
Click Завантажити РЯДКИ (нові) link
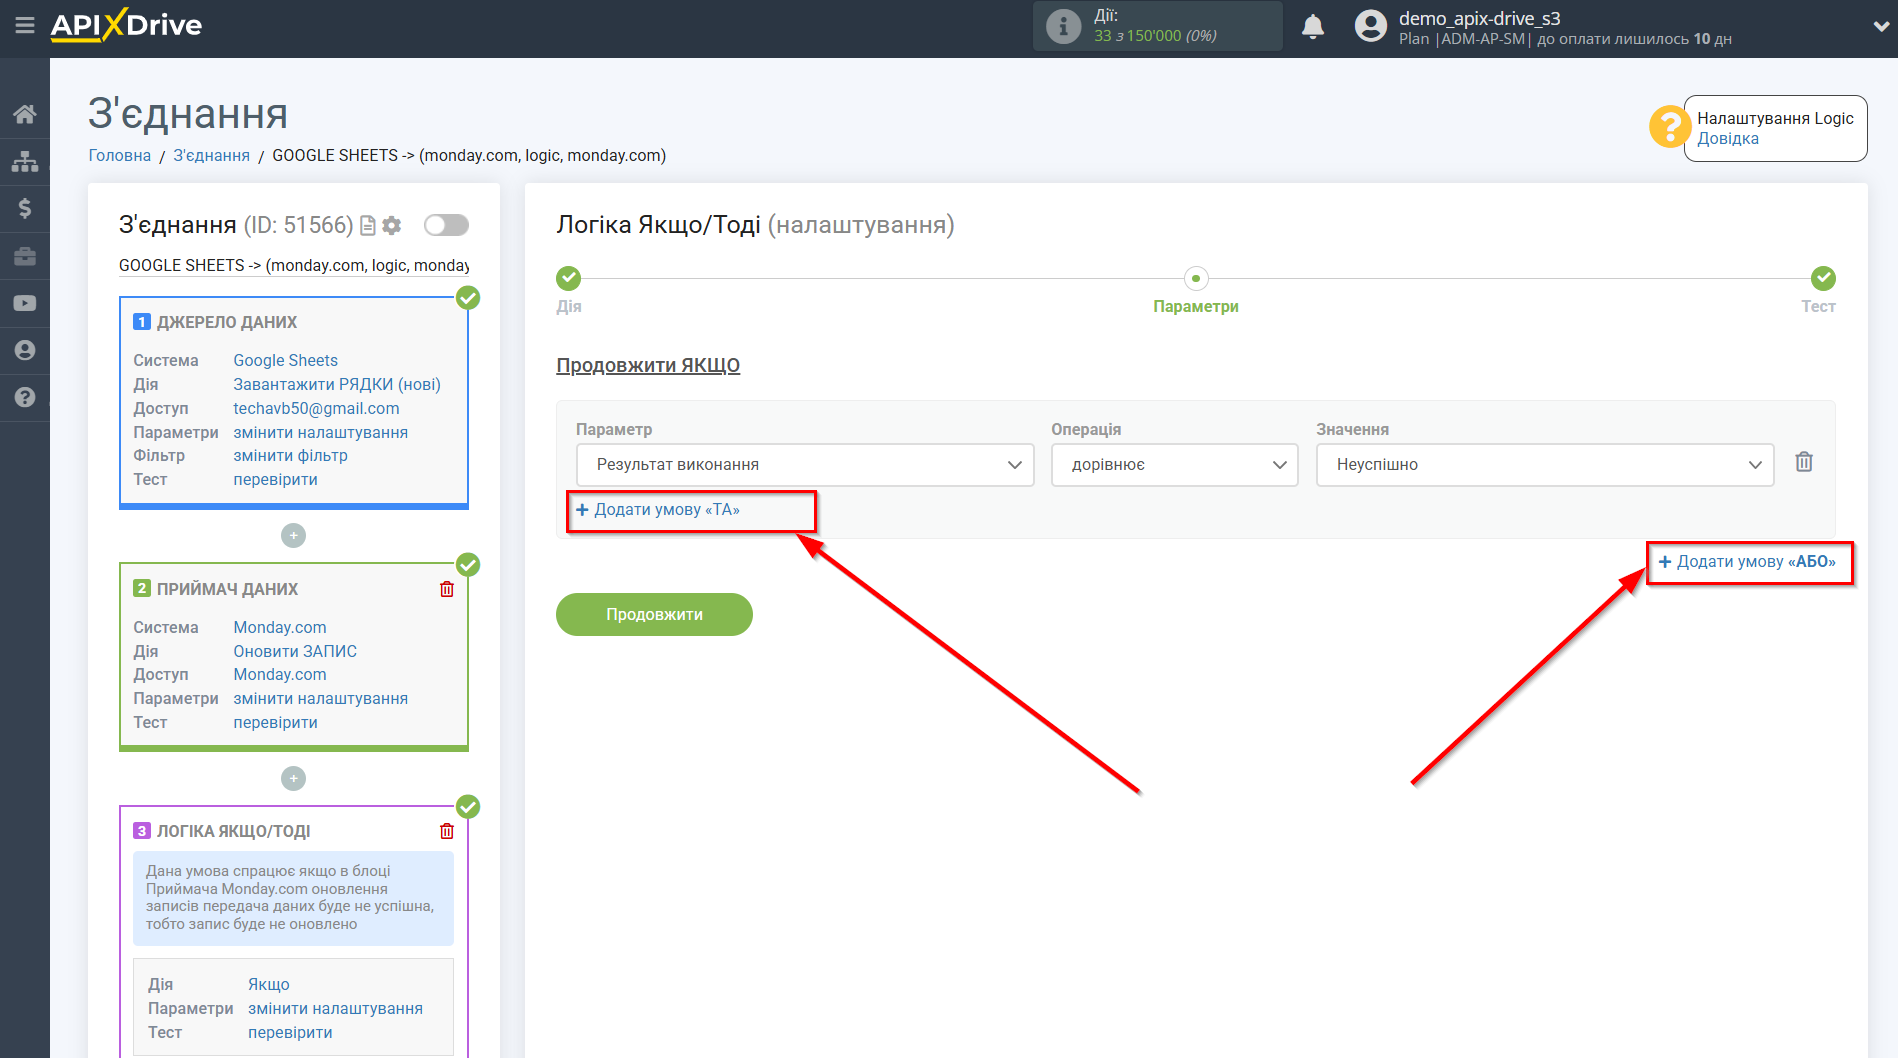337,384
